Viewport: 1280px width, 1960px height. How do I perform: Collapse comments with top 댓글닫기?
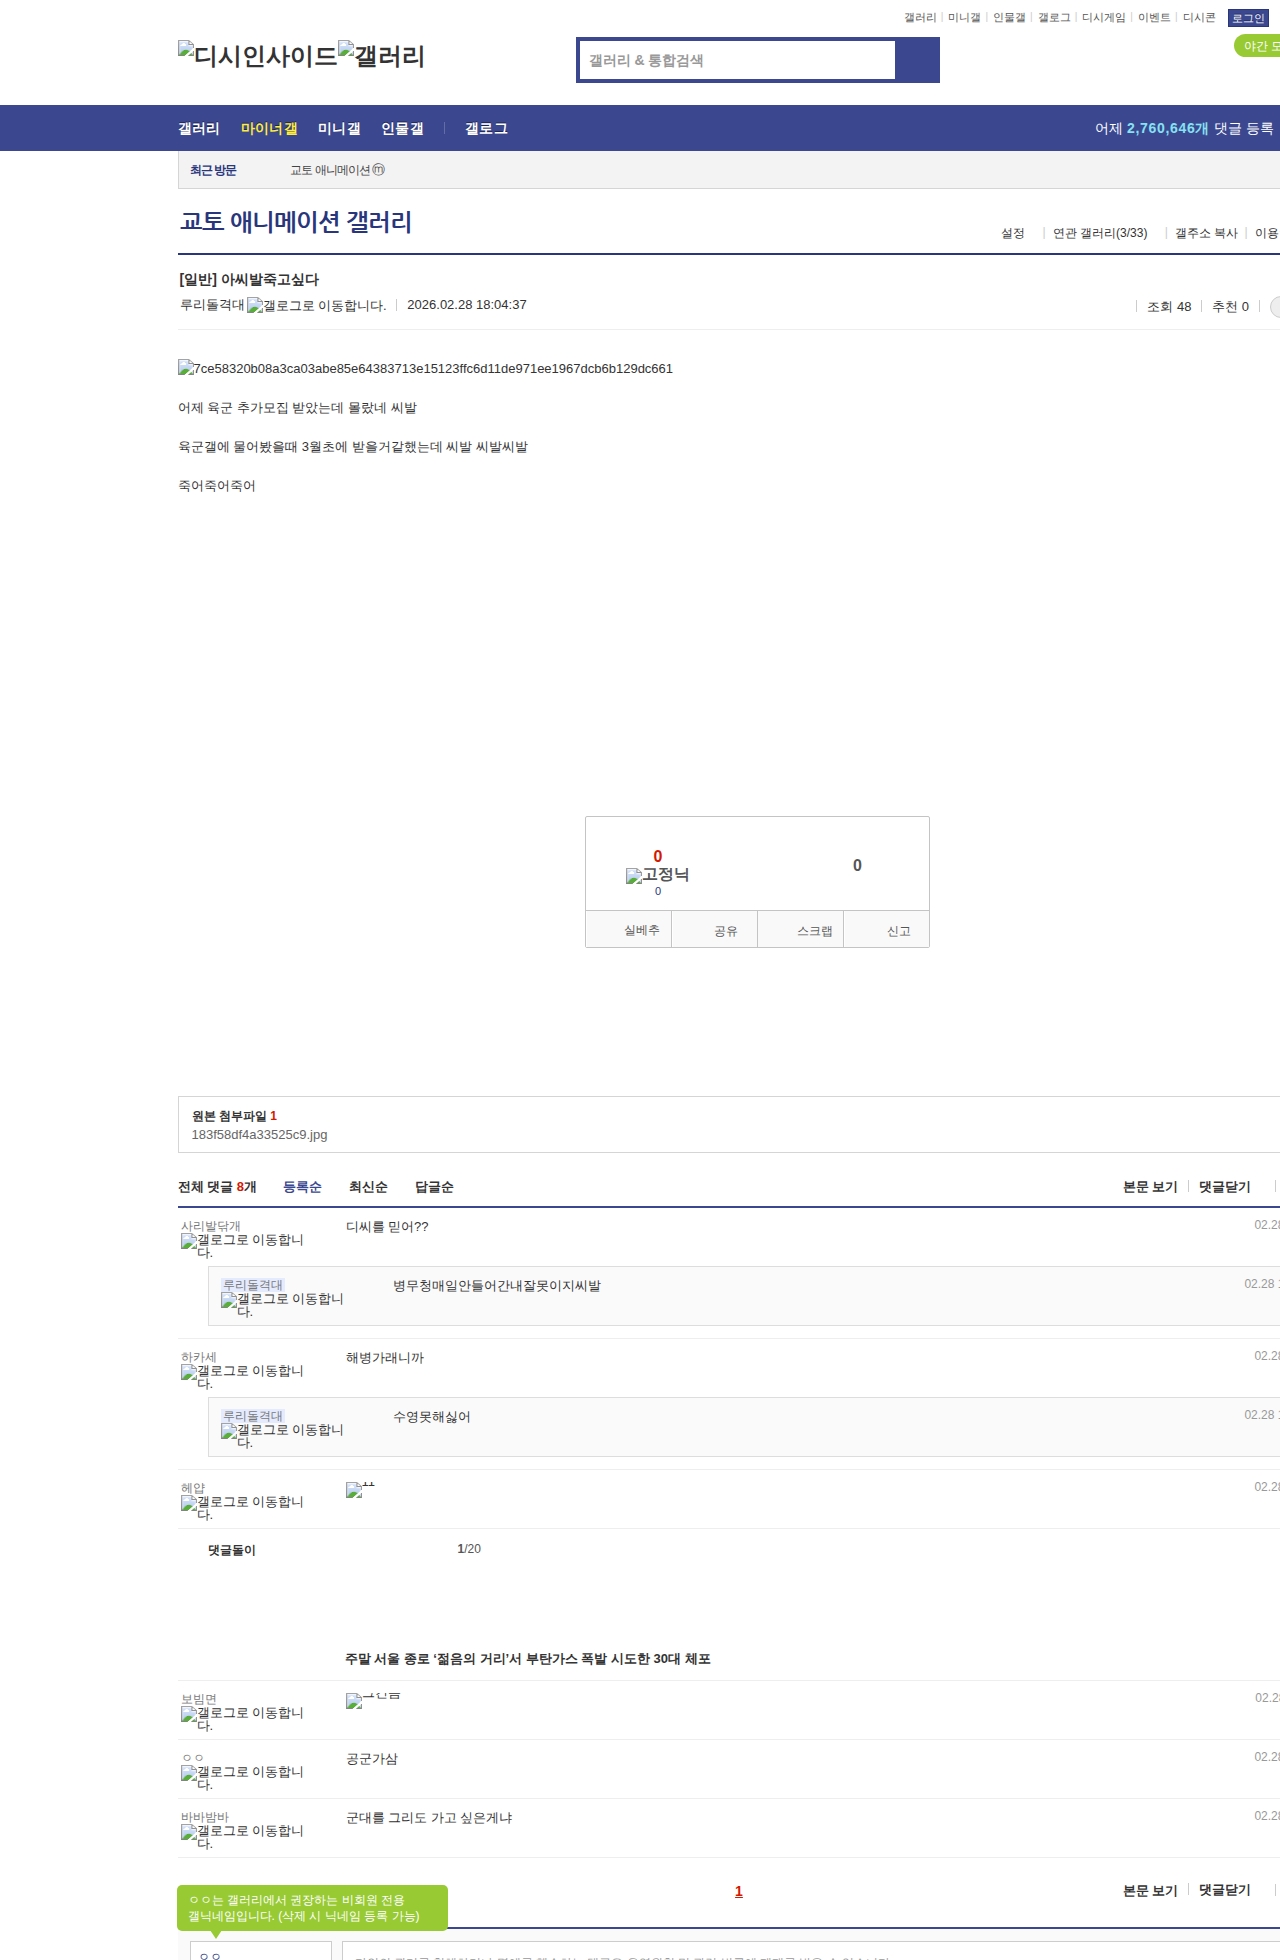pyautogui.click(x=1225, y=1187)
